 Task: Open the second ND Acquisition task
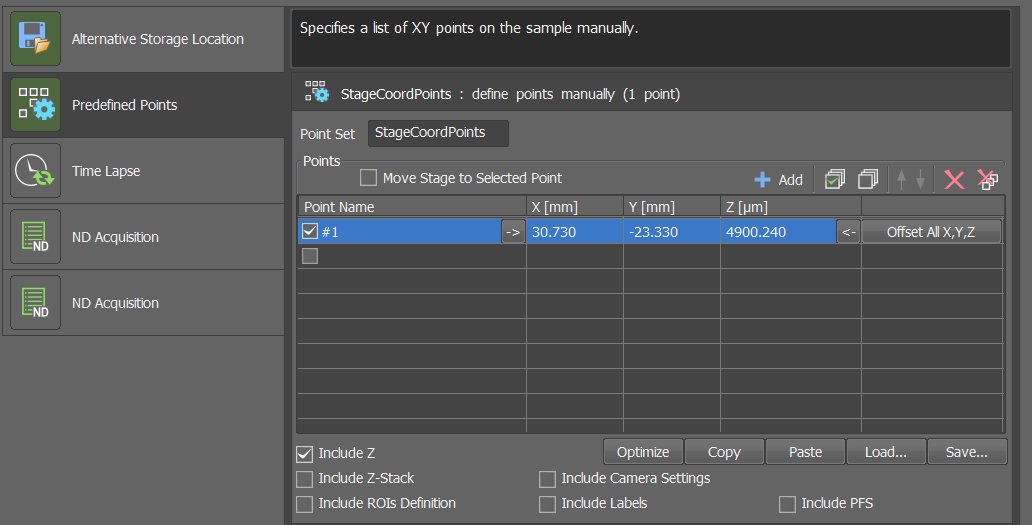tap(143, 303)
